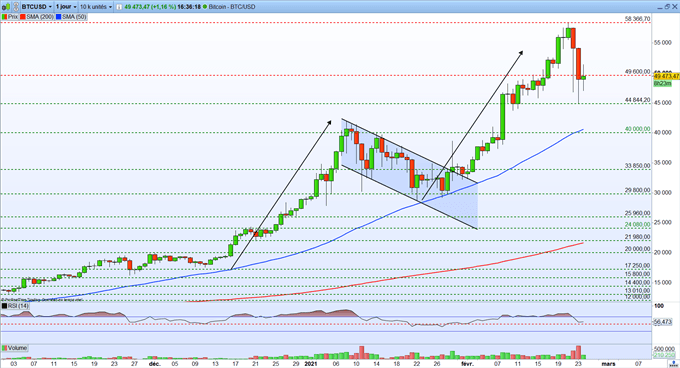
Task: Close the chart window with the X icon
Action: (674, 7)
